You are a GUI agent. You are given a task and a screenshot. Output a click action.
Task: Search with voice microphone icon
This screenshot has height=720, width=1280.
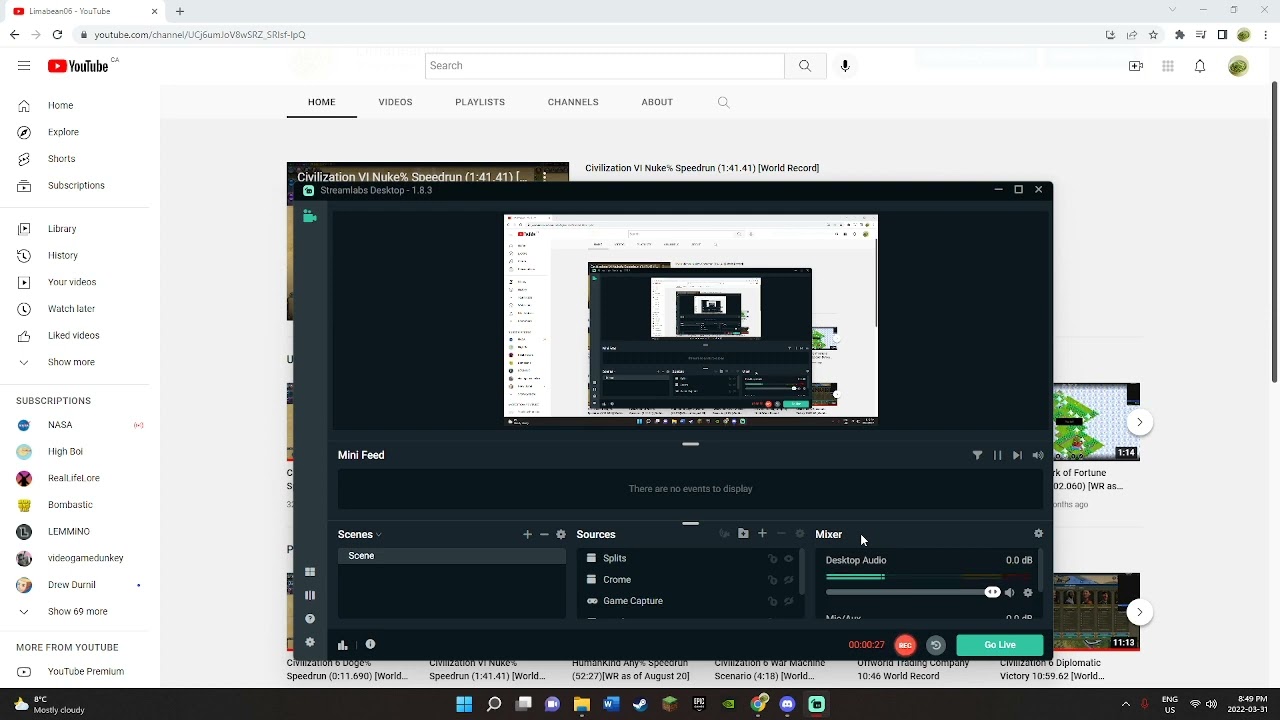click(845, 66)
